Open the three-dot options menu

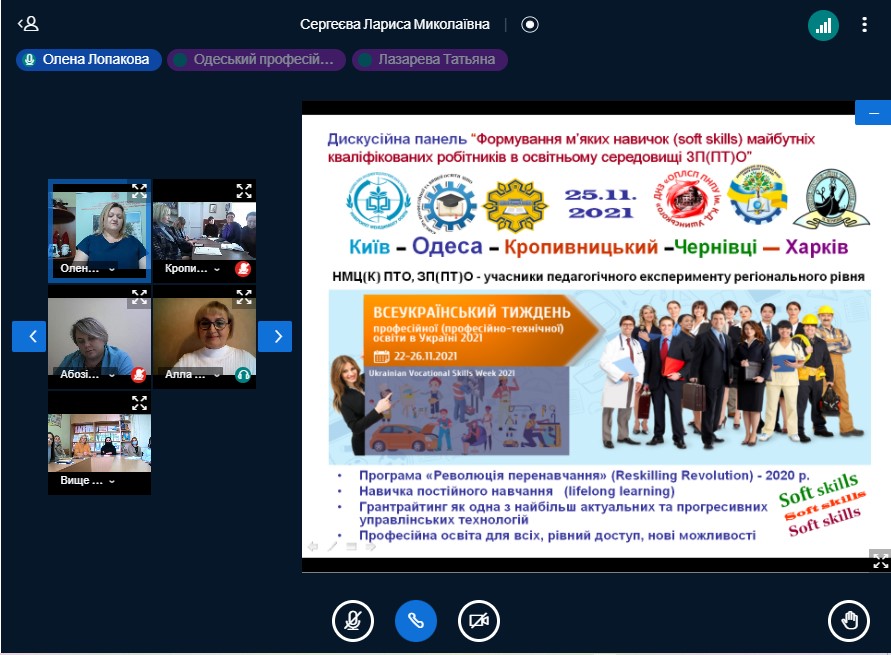pos(865,25)
